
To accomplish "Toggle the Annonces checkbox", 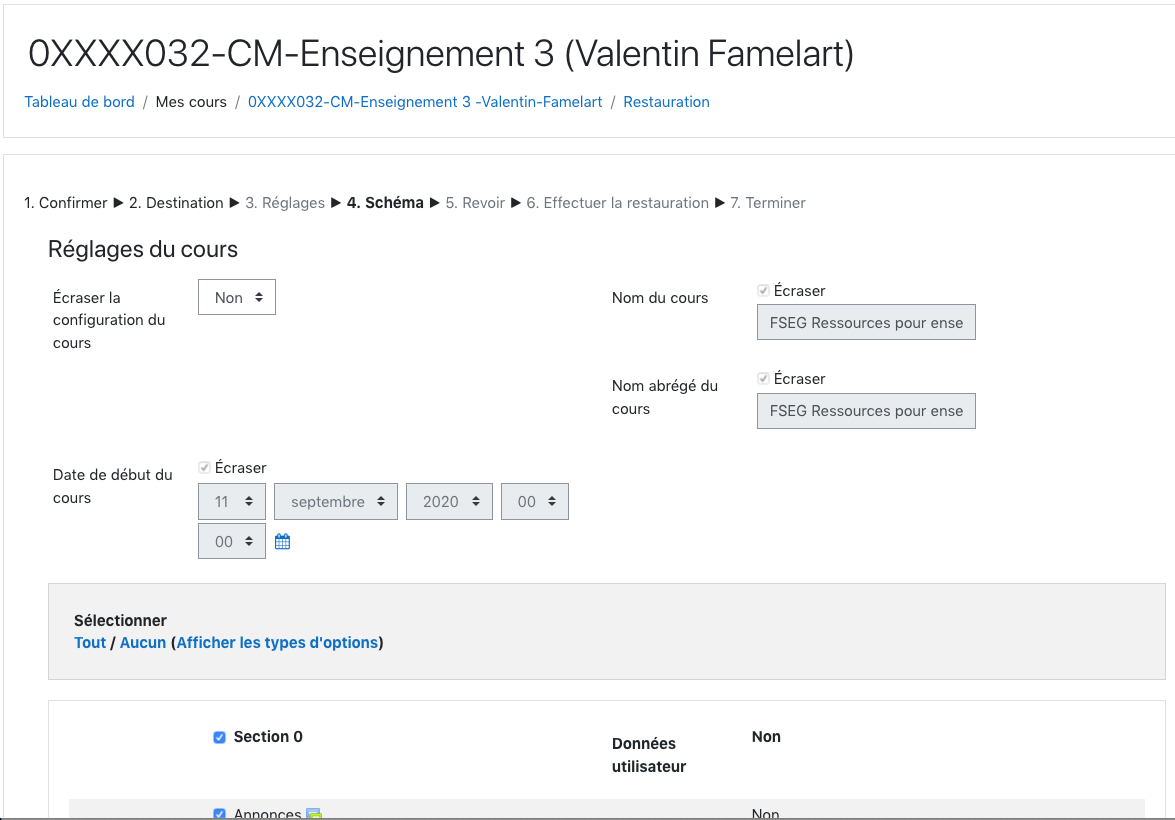I will click(220, 814).
